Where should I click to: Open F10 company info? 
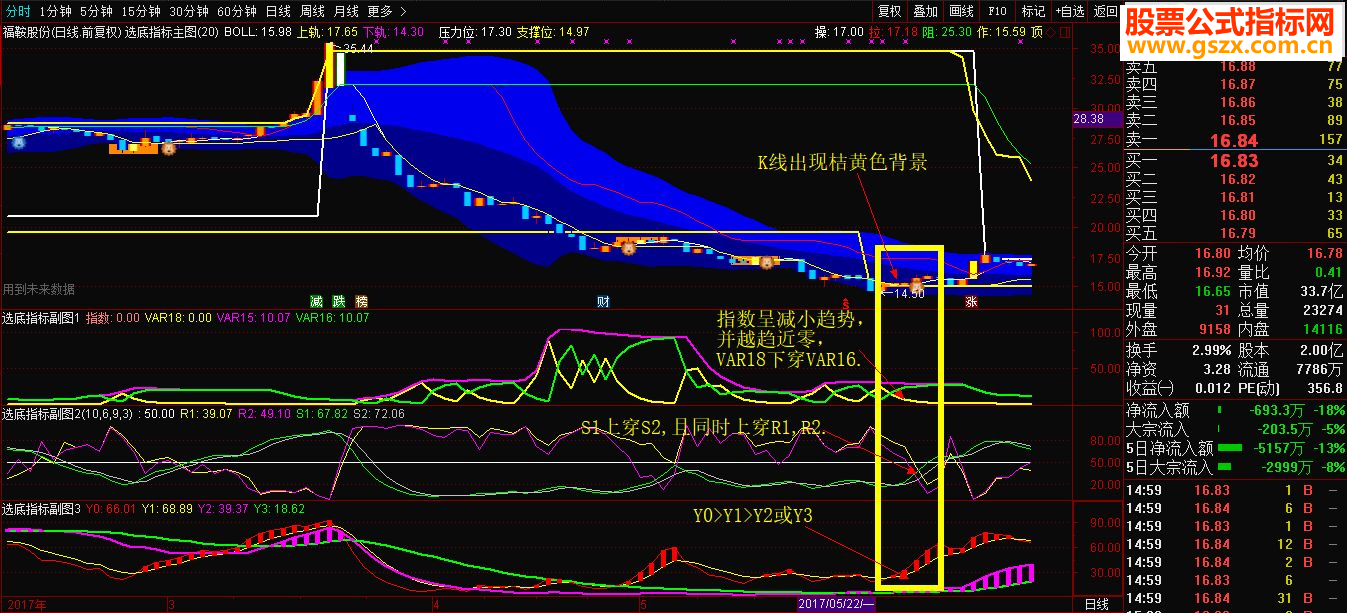pyautogui.click(x=997, y=11)
